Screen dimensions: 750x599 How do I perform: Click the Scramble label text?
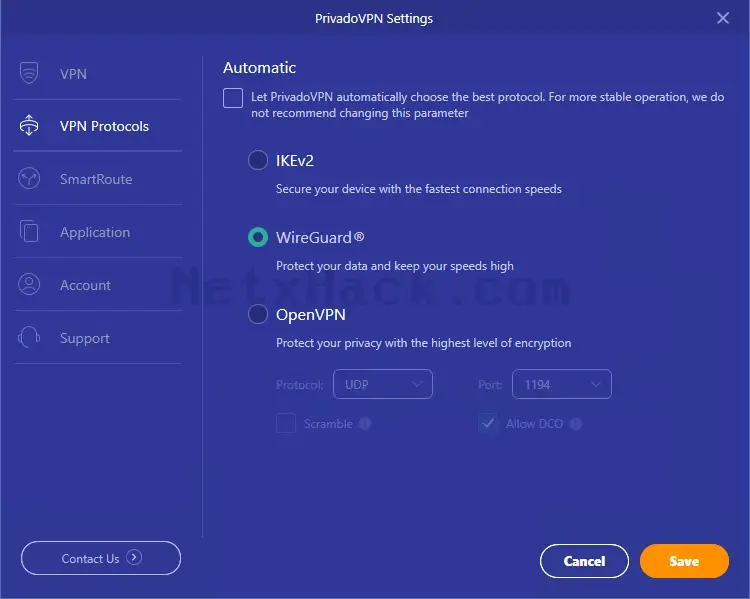click(x=328, y=424)
